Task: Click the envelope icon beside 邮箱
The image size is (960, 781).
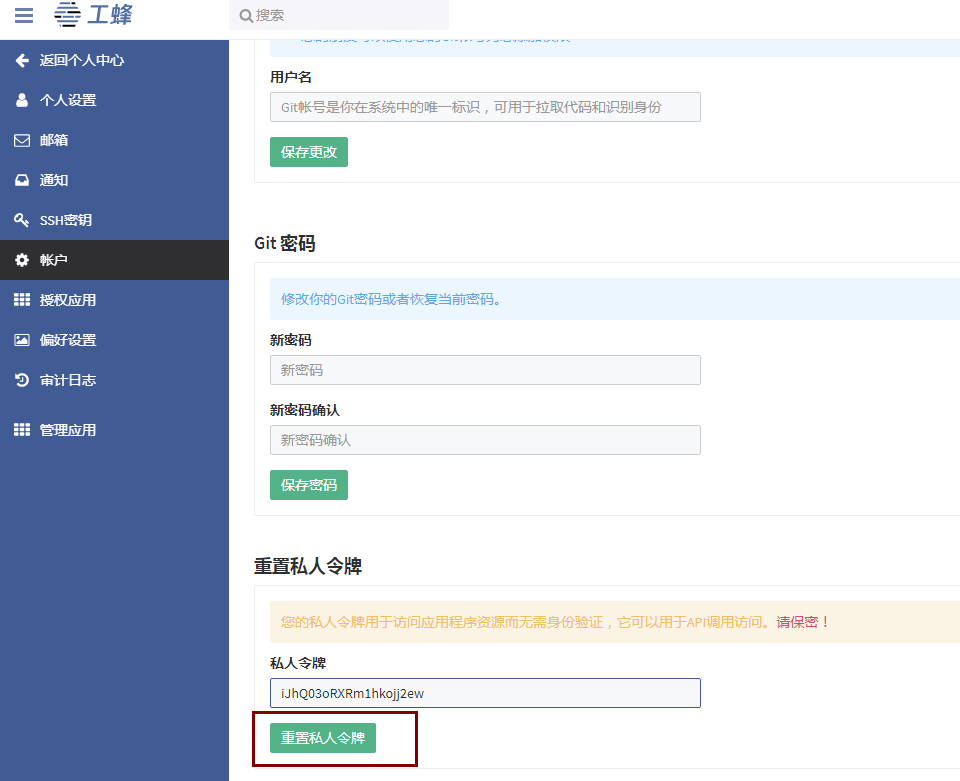Action: click(x=22, y=140)
